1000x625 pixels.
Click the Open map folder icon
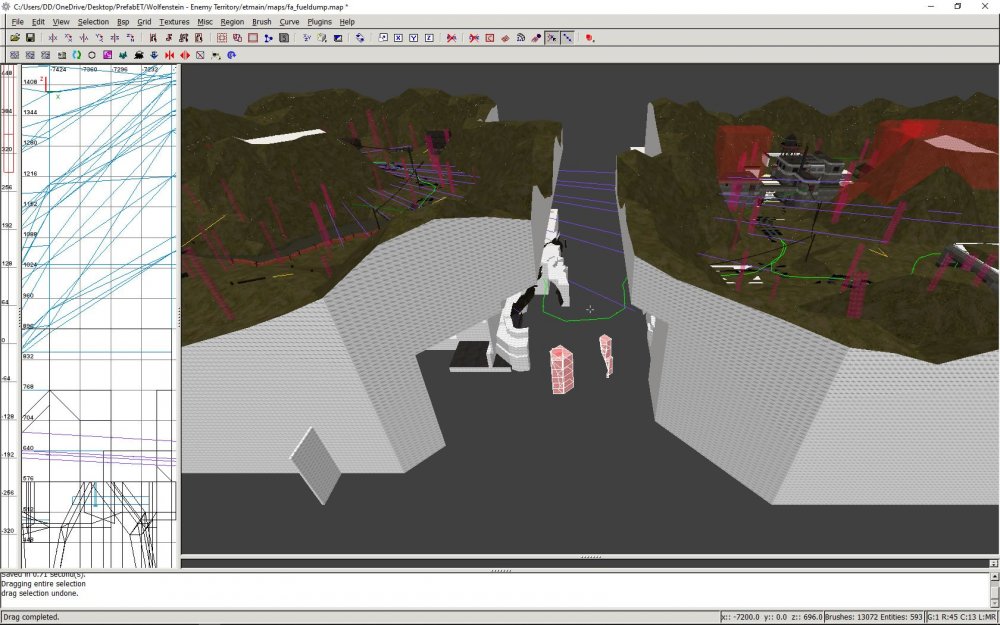pos(15,38)
